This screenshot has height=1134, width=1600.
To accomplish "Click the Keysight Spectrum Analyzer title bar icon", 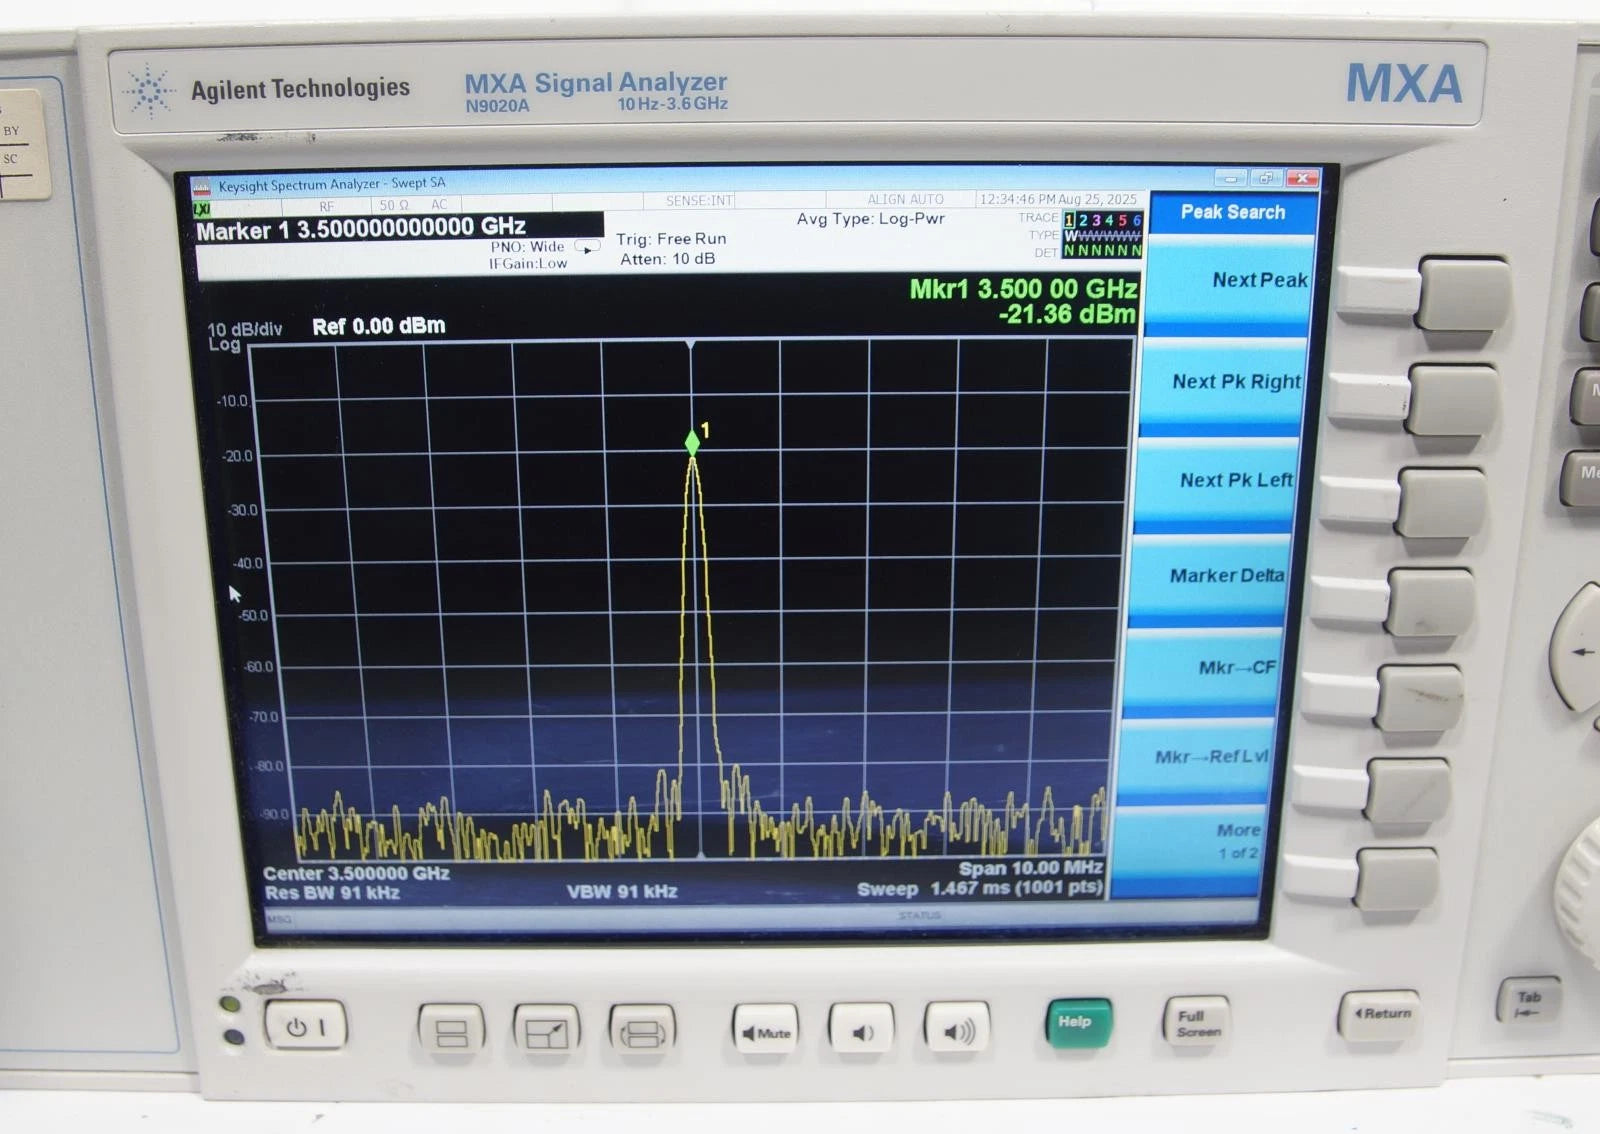I will point(201,187).
